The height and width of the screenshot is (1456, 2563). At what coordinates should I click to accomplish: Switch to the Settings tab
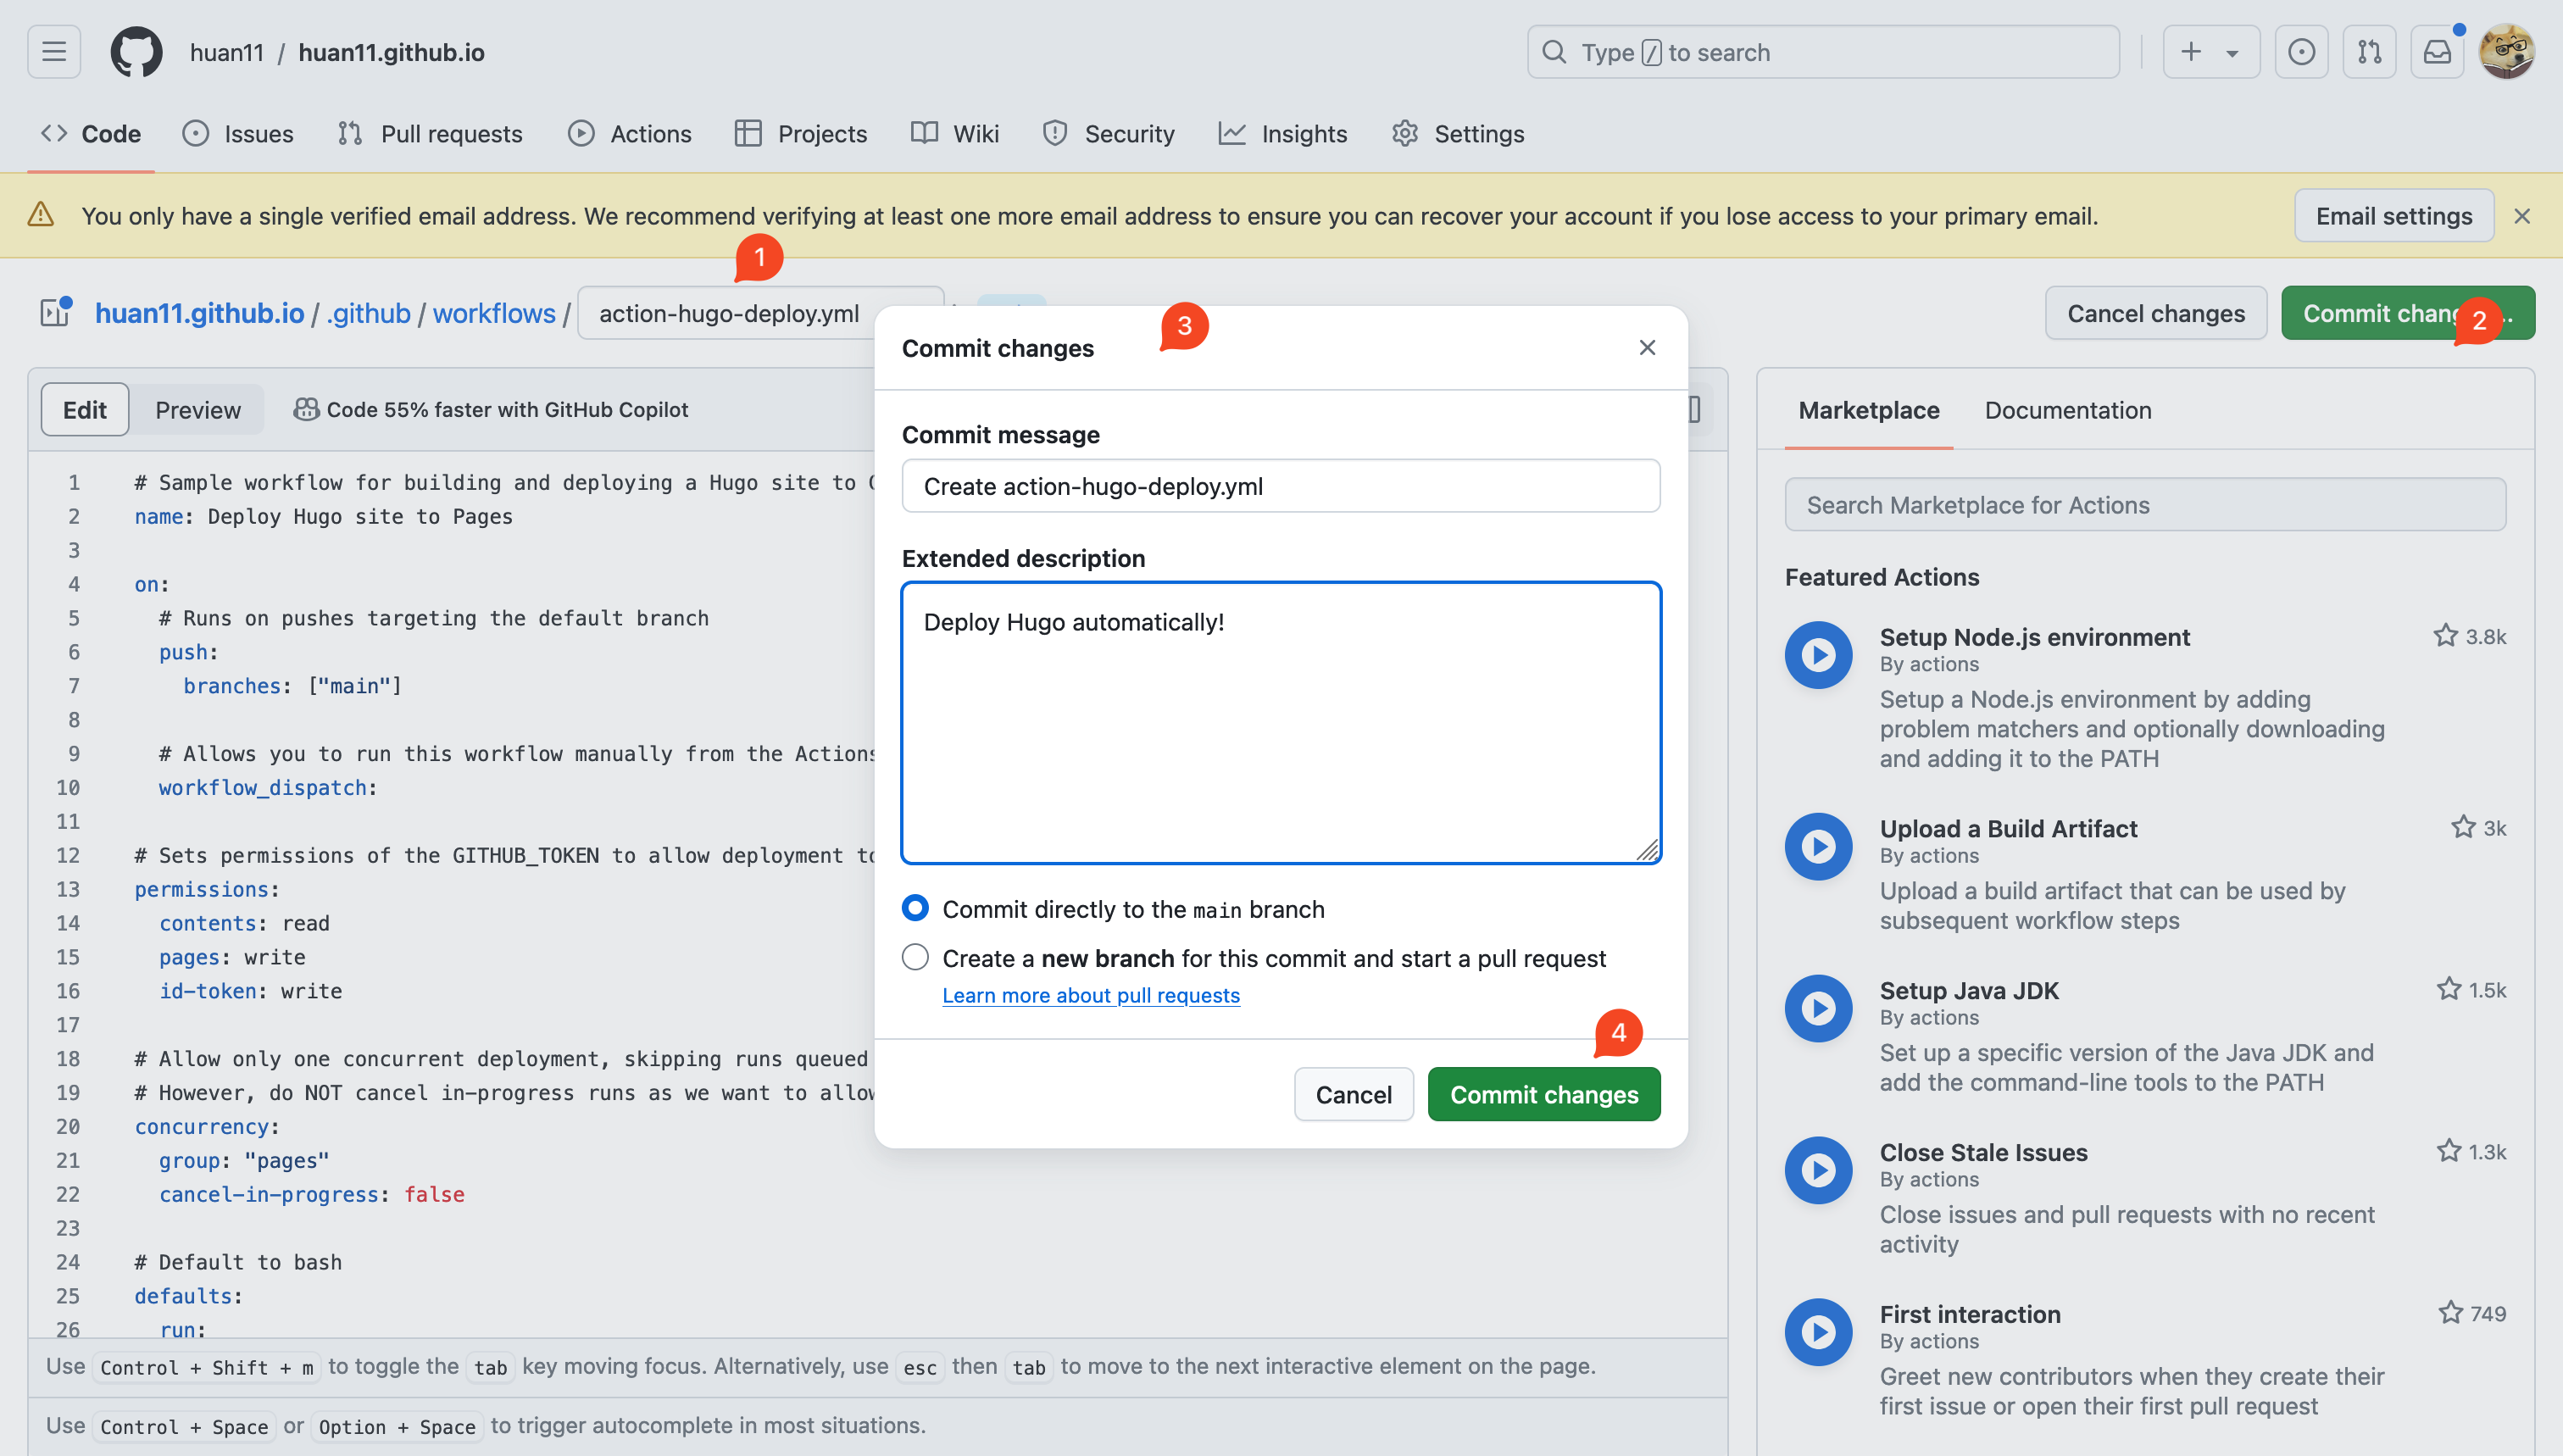(x=1458, y=134)
